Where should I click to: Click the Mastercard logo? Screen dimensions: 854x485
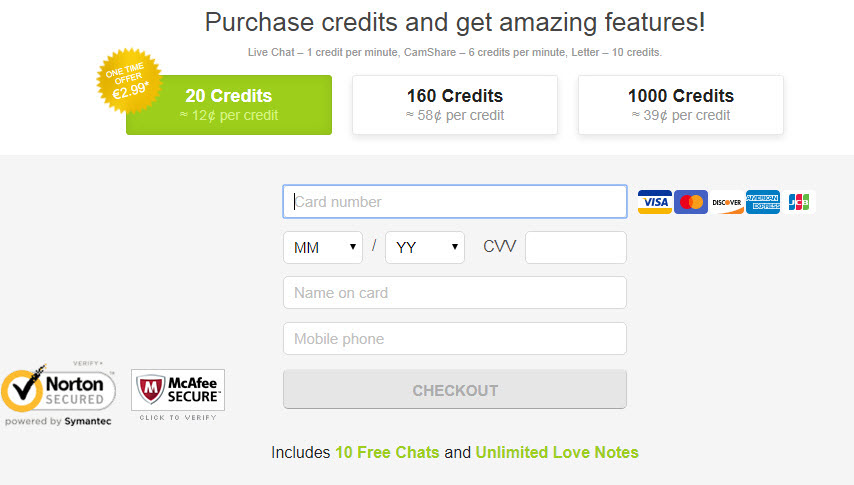click(691, 202)
